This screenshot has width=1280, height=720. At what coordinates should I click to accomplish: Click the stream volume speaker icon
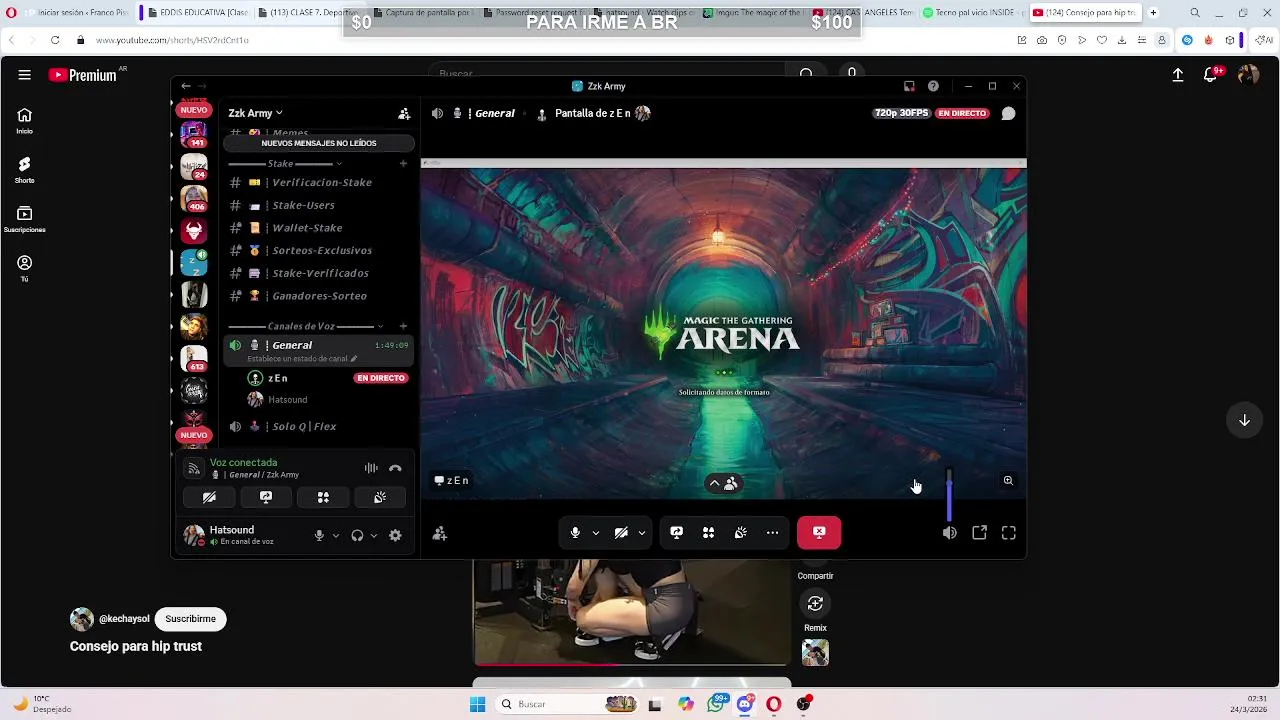[949, 533]
